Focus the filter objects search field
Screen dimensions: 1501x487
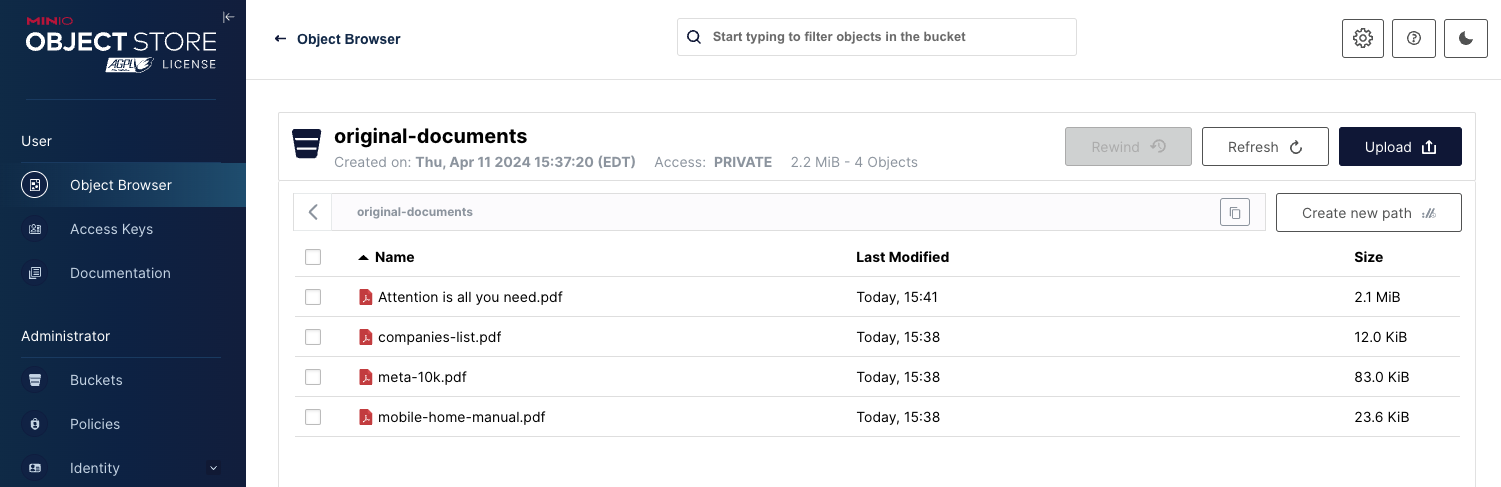point(877,37)
